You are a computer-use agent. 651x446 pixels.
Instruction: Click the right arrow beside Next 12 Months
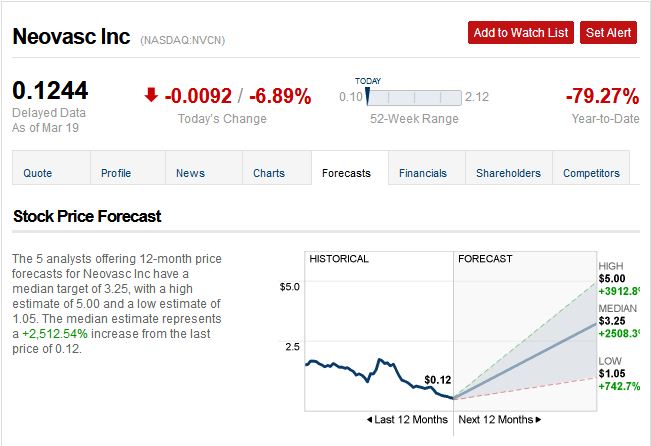coord(538,420)
